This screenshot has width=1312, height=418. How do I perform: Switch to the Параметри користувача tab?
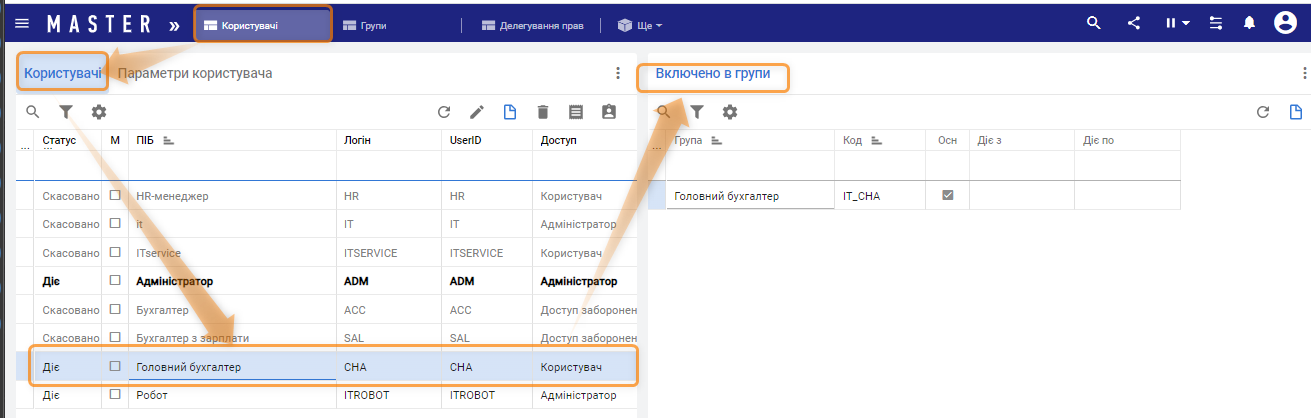point(195,73)
